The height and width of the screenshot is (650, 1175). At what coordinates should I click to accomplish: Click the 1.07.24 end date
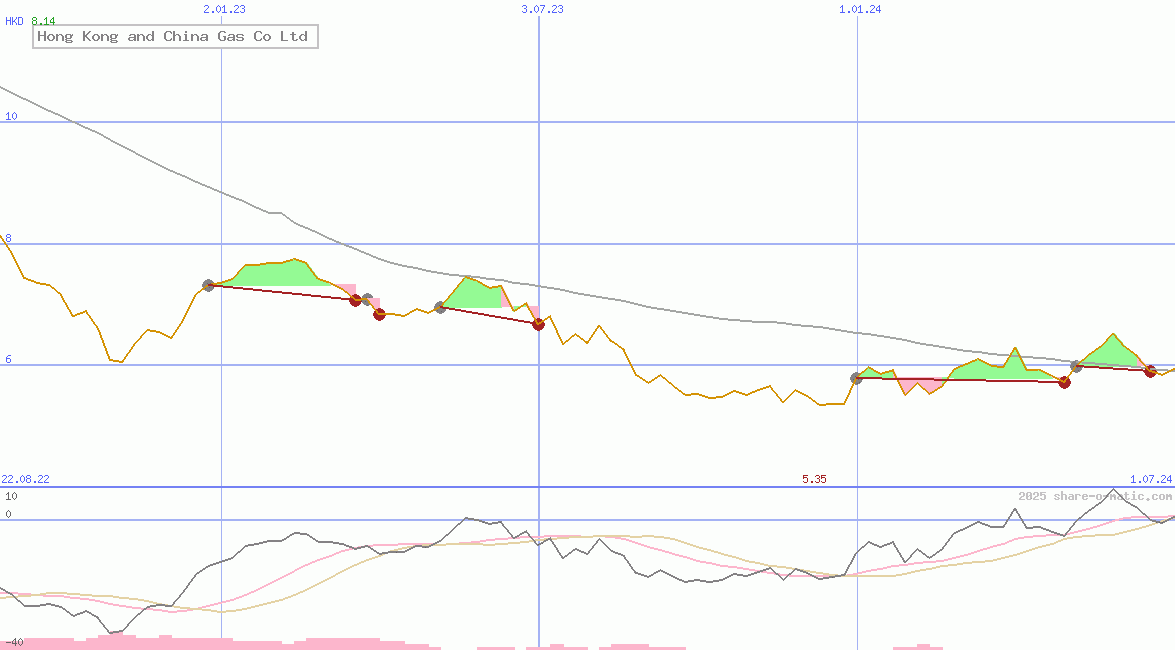tap(1151, 479)
